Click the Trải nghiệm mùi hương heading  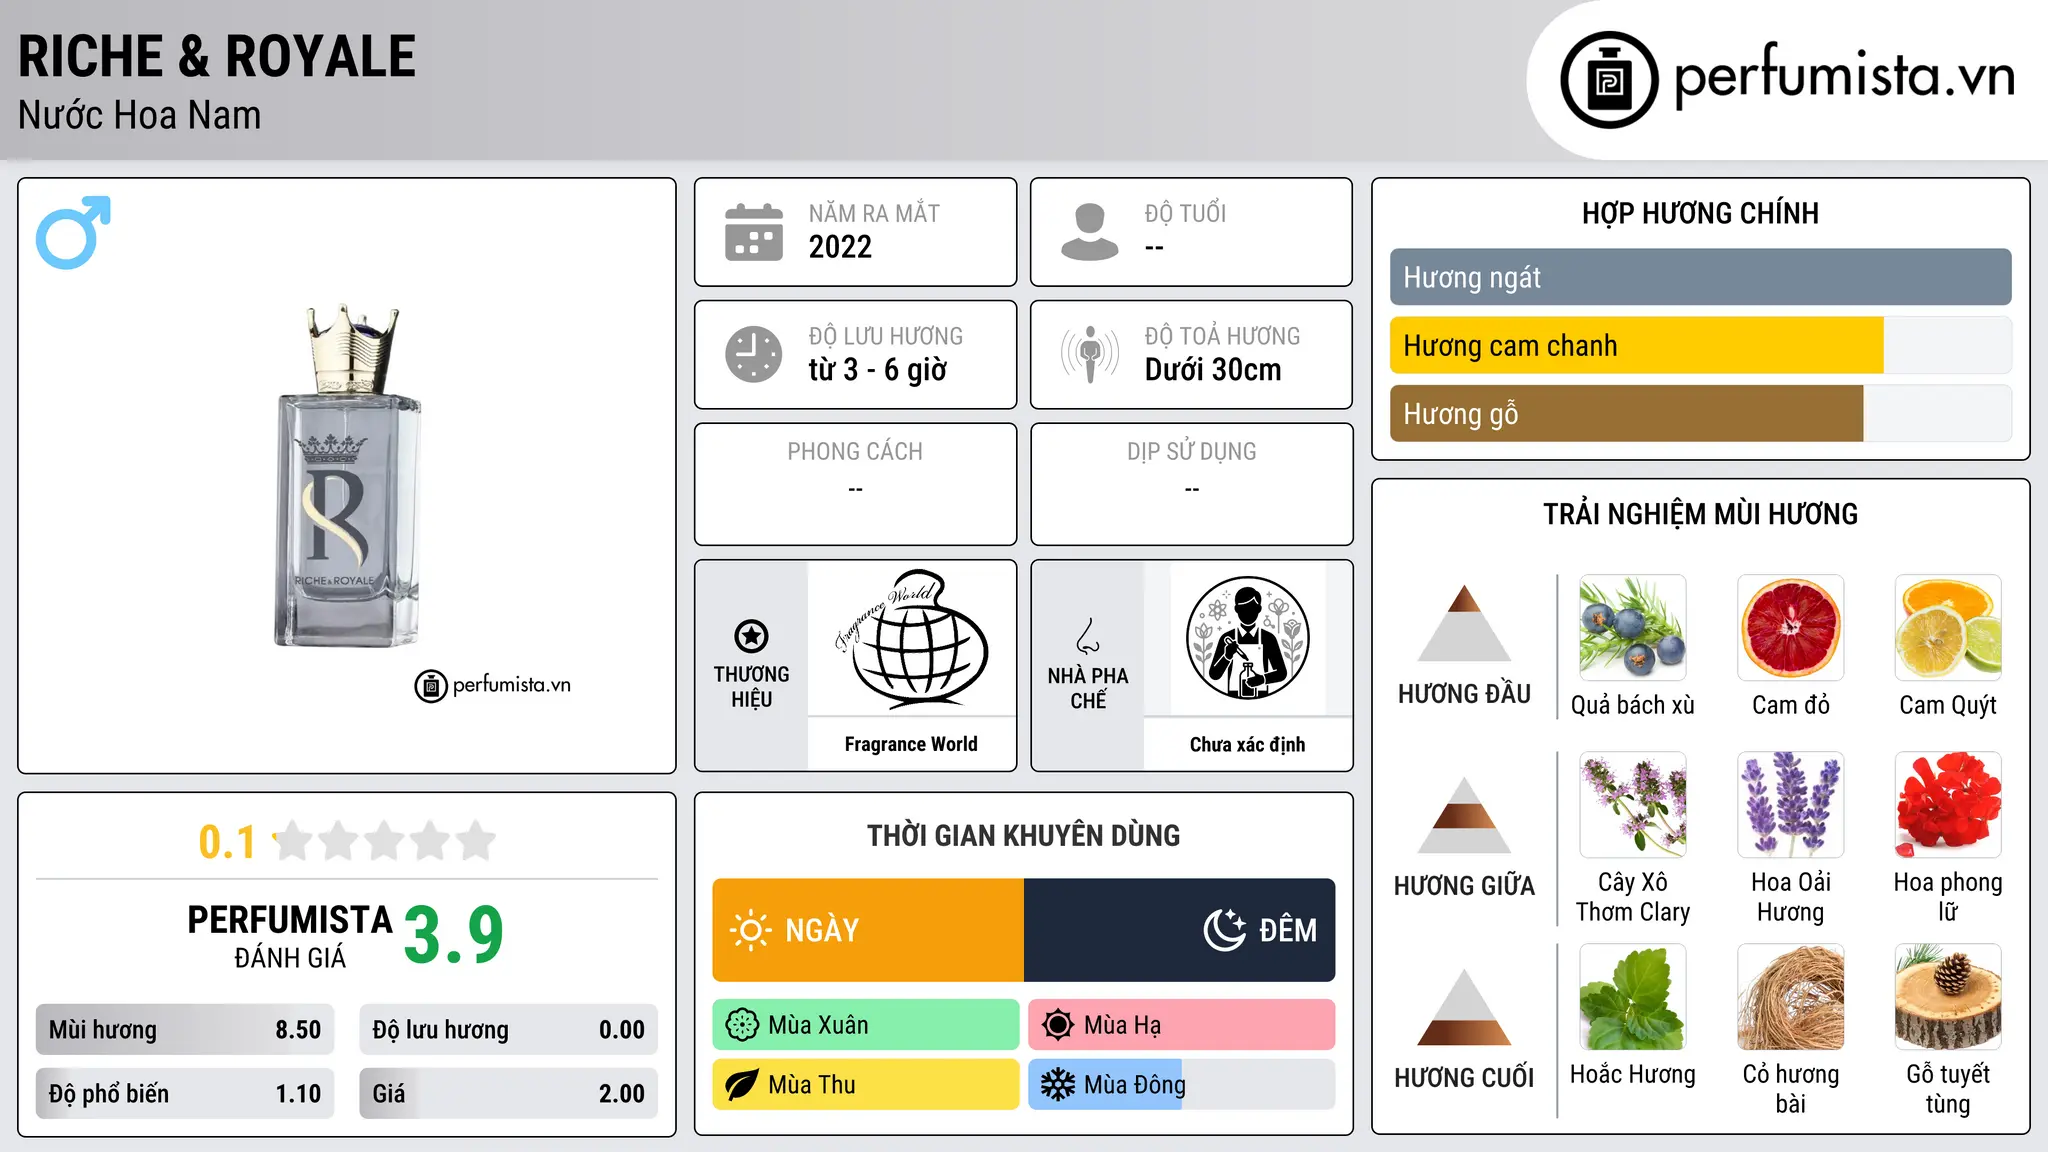point(1700,514)
